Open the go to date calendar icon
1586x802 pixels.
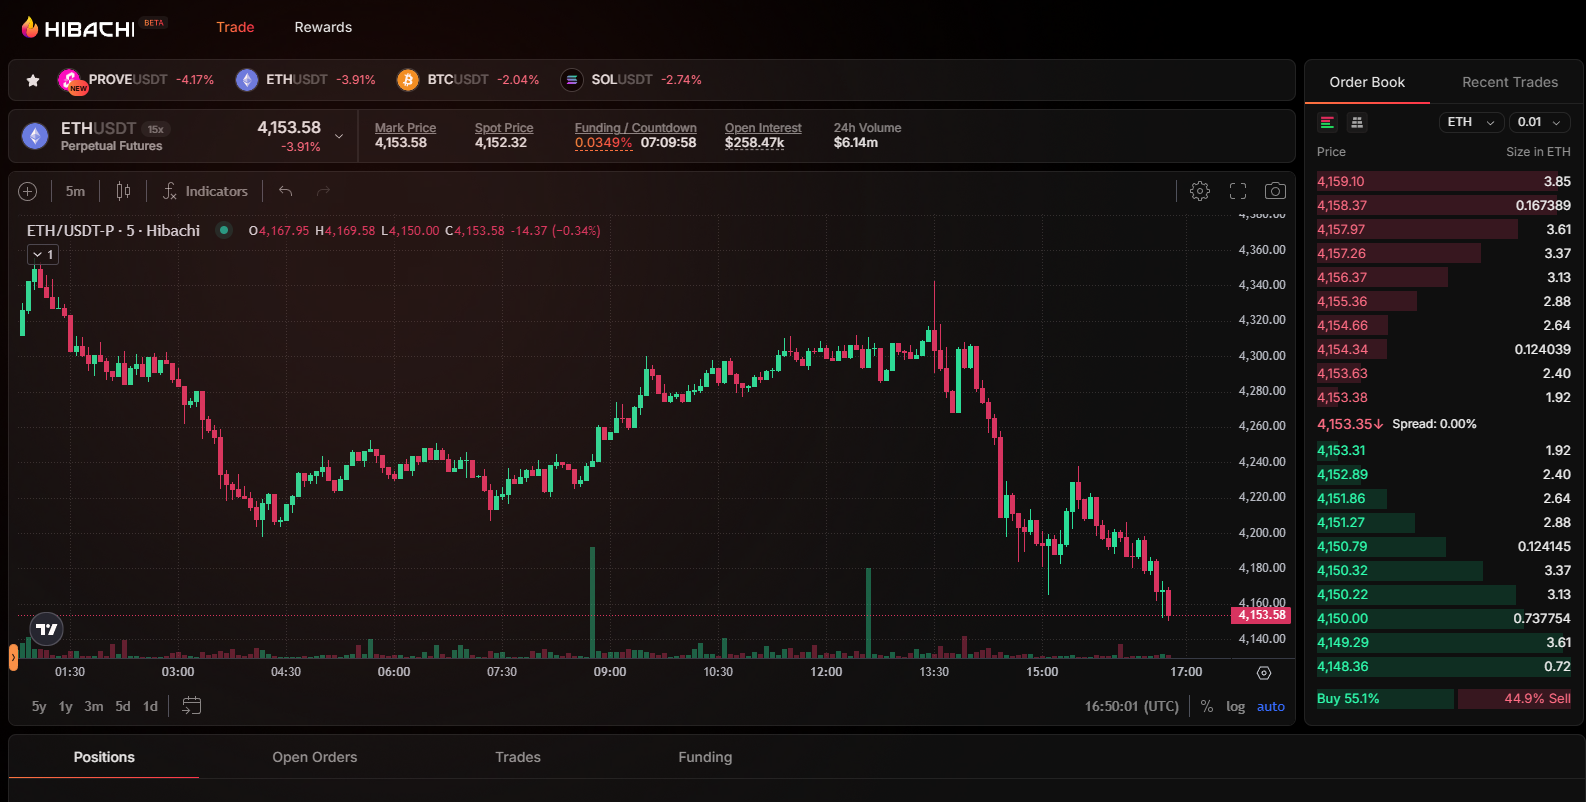(192, 706)
